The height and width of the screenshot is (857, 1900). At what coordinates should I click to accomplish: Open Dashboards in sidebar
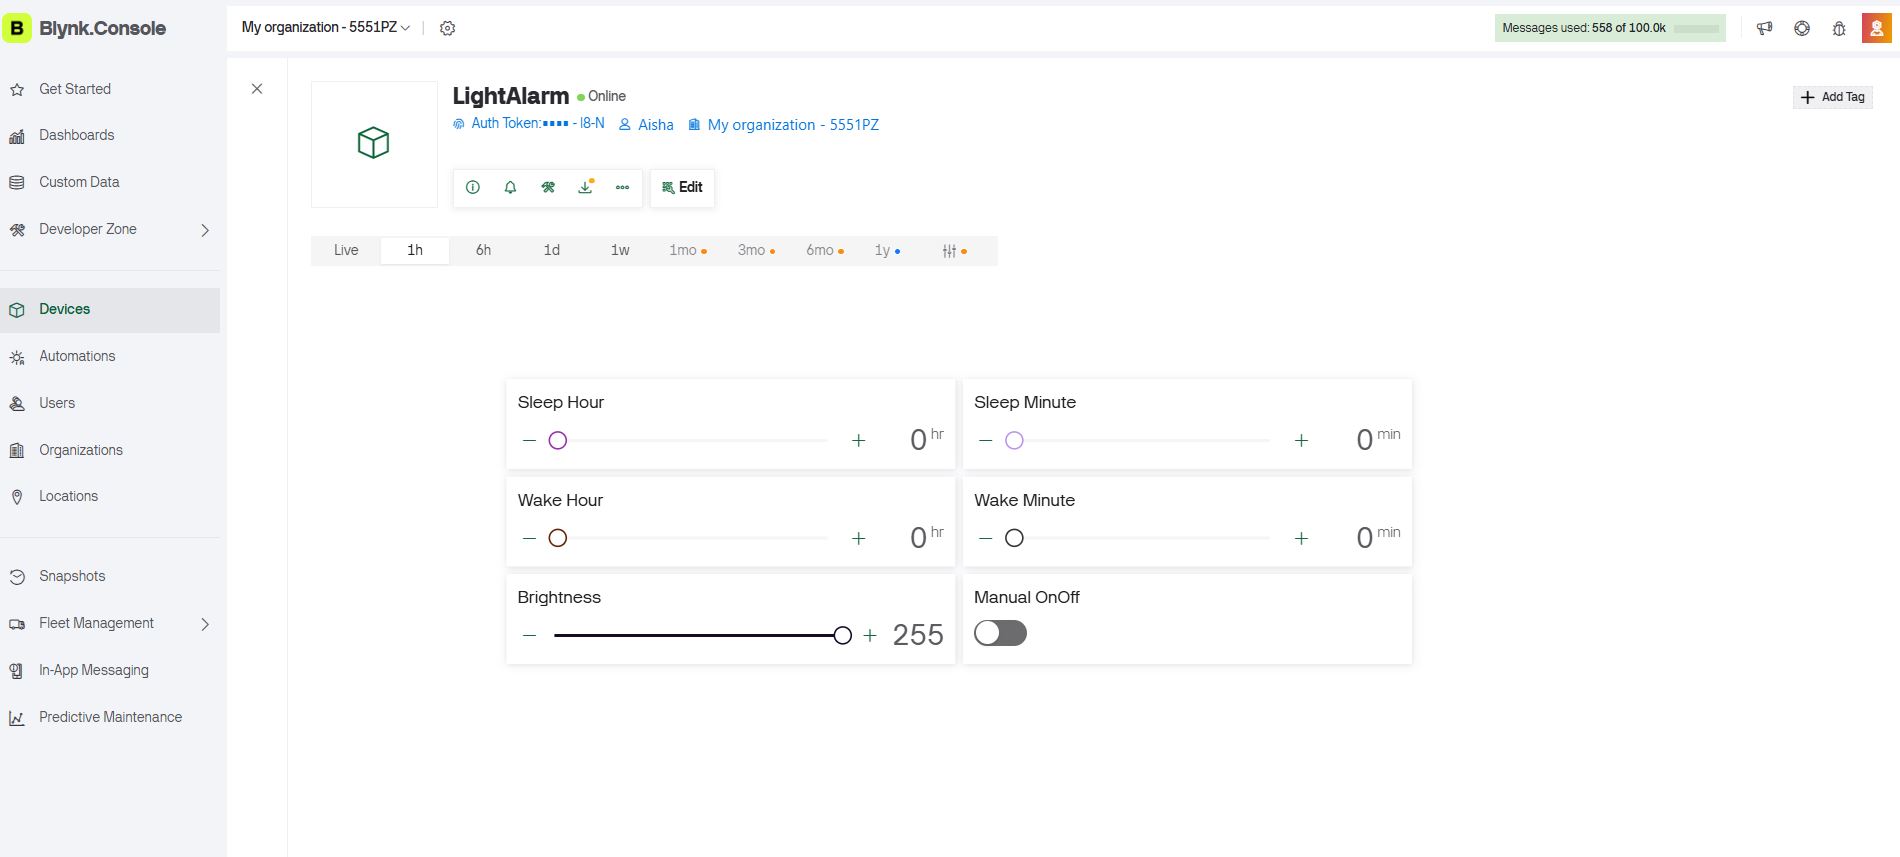[110, 135]
